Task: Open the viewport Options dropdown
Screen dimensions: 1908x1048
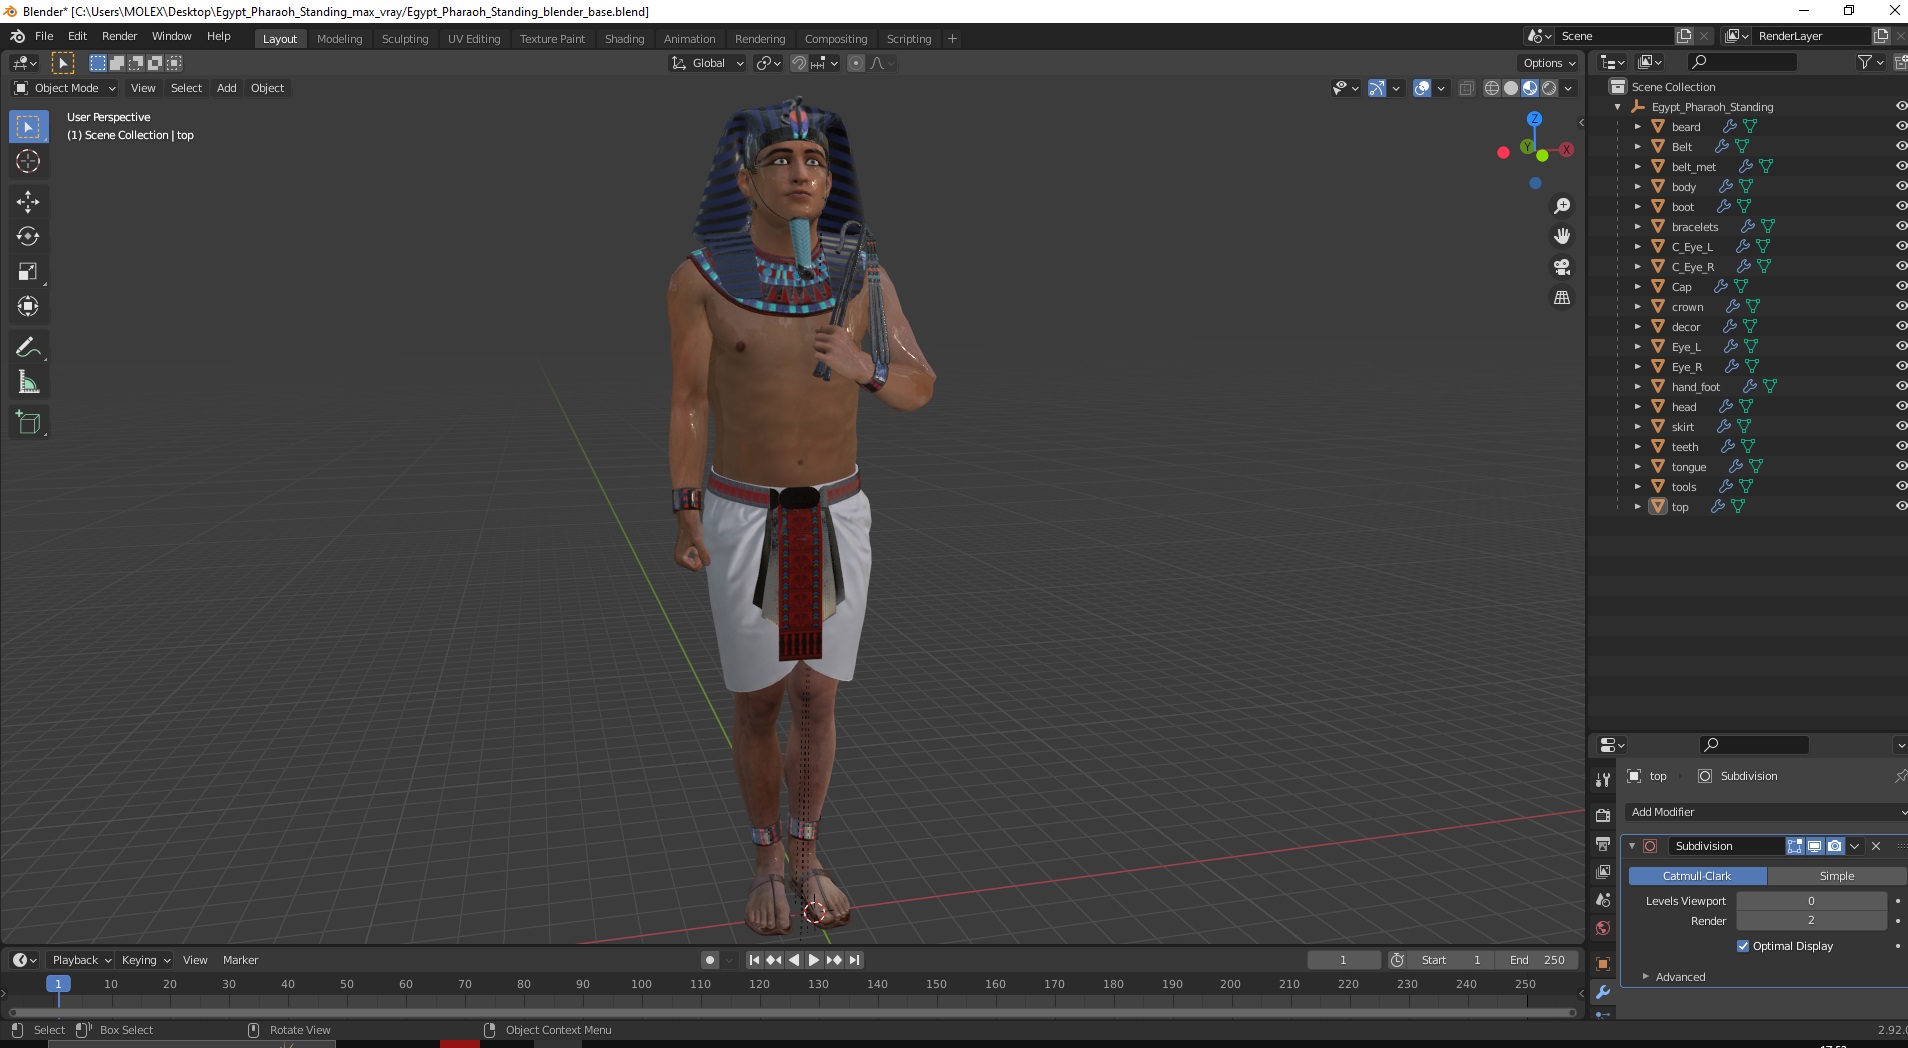Action: coord(1549,63)
